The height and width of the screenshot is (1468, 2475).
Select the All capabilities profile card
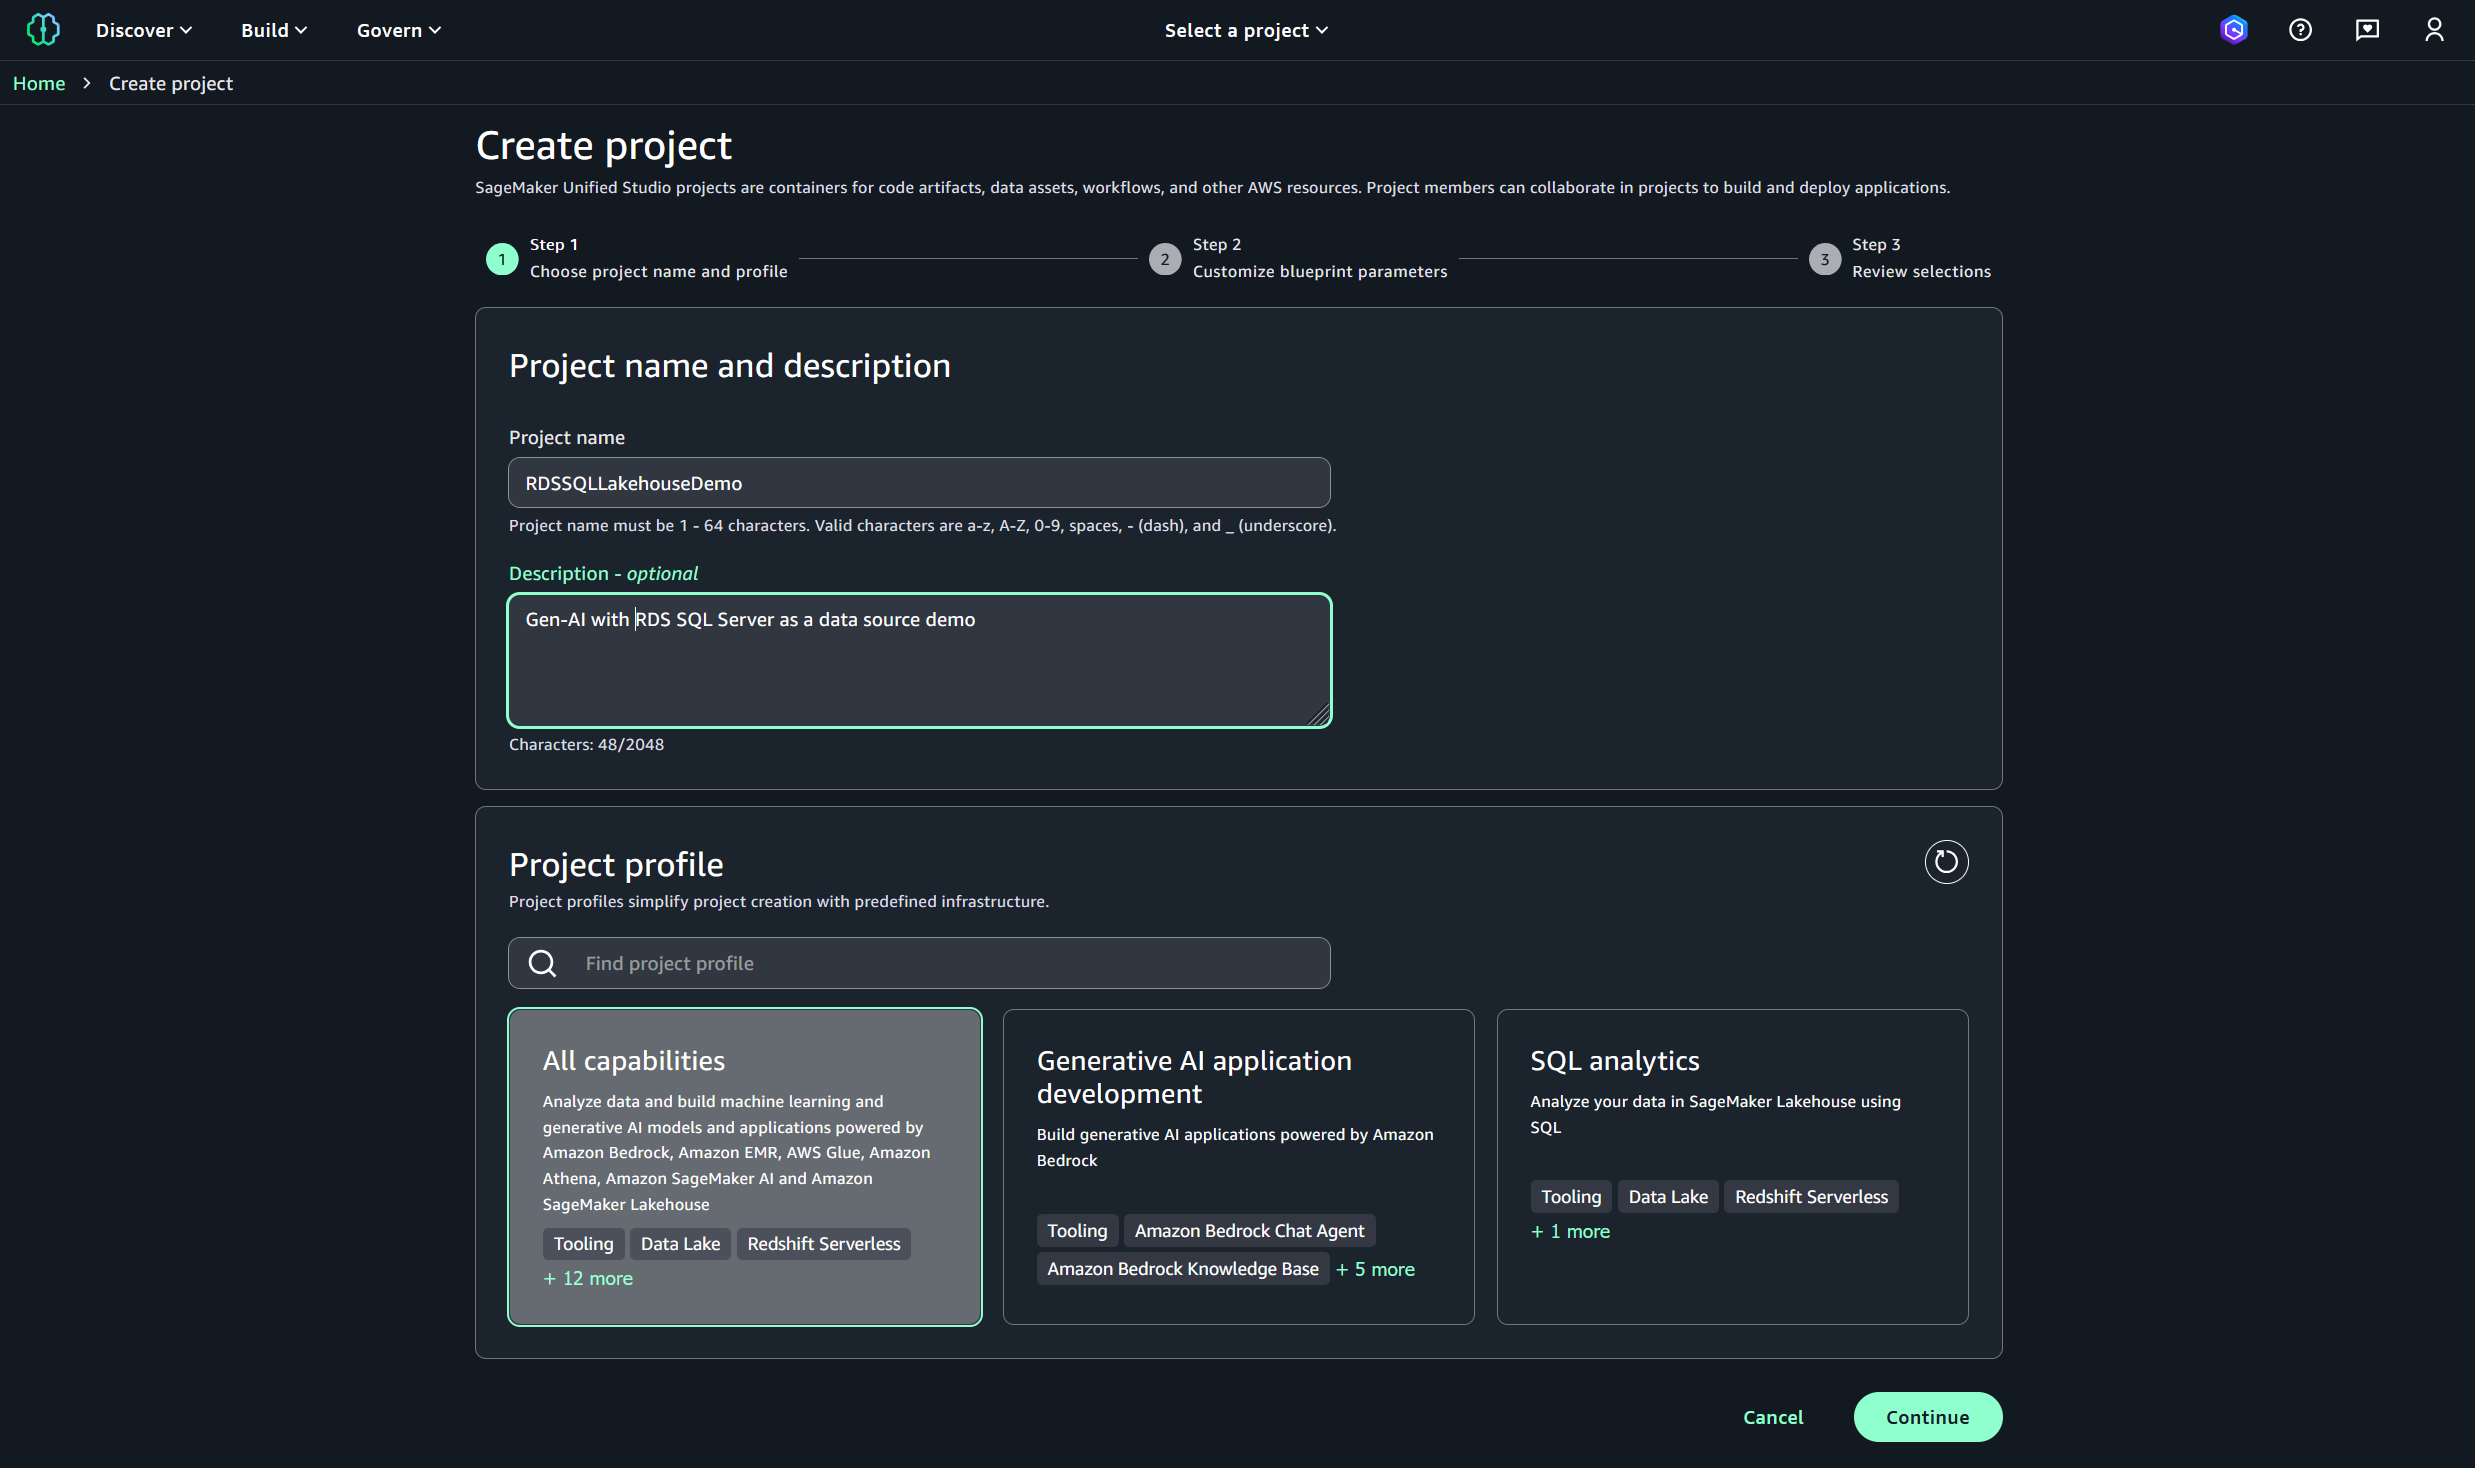(744, 1166)
